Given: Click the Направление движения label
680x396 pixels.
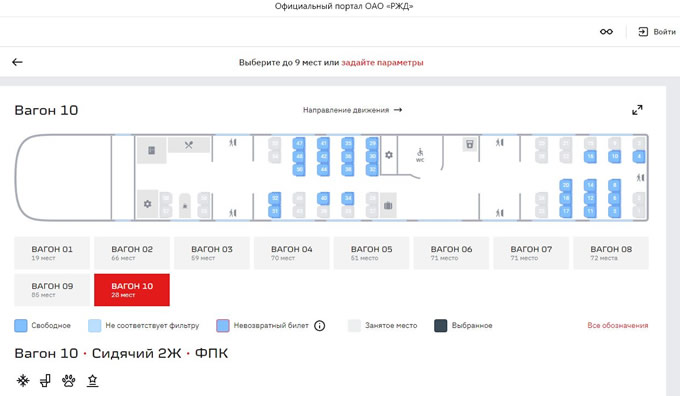Looking at the screenshot, I should [346, 110].
